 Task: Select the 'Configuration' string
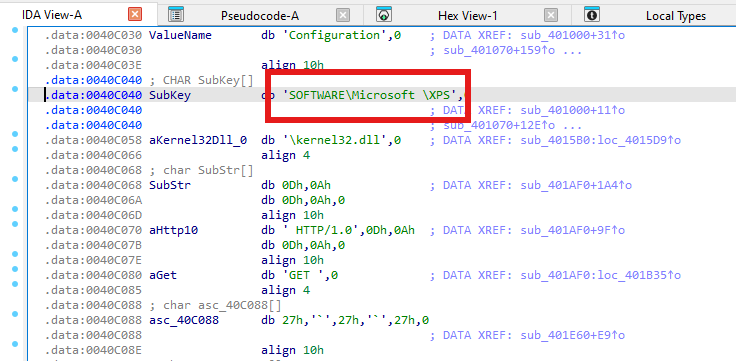point(334,35)
